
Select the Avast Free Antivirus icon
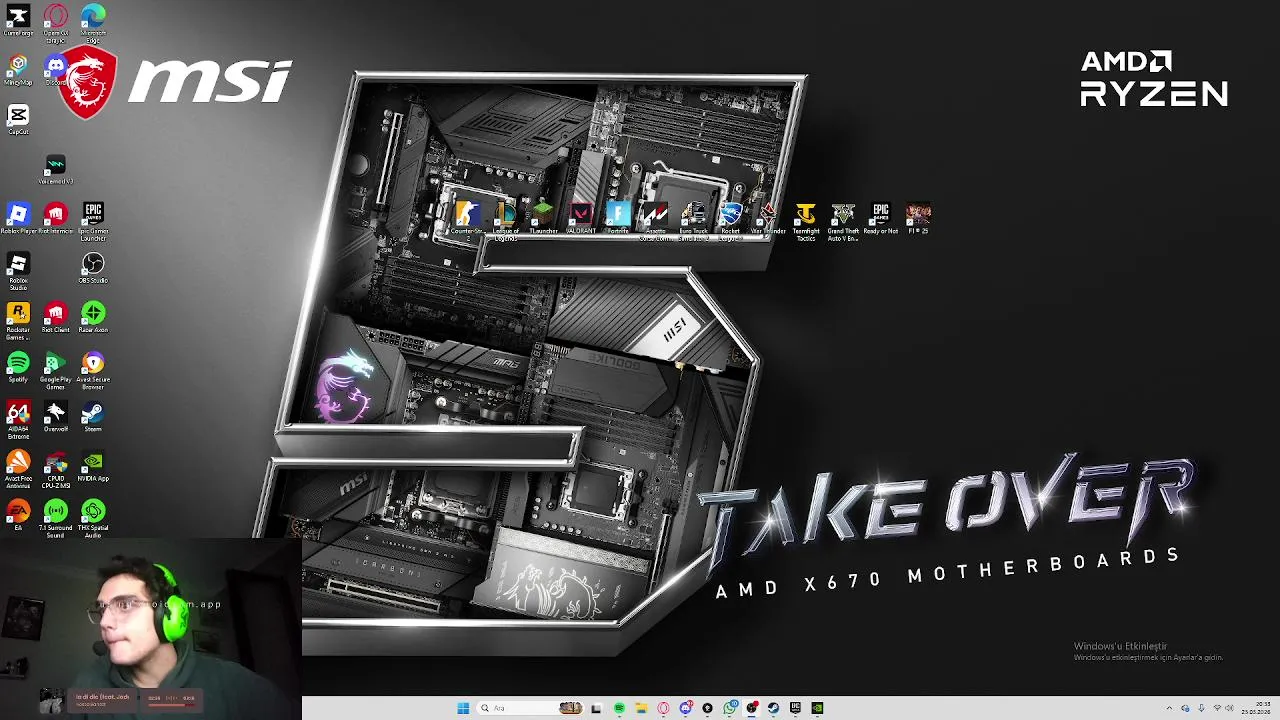coord(18,469)
